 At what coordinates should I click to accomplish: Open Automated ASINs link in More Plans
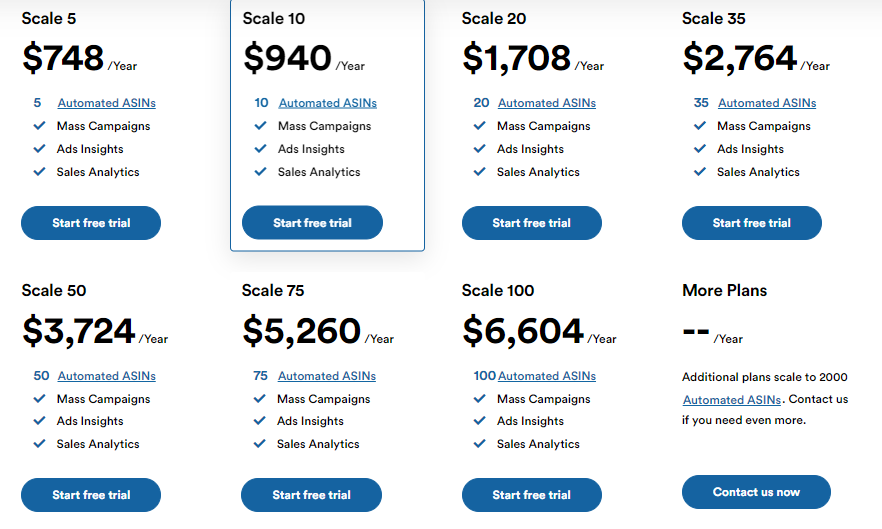pos(732,400)
